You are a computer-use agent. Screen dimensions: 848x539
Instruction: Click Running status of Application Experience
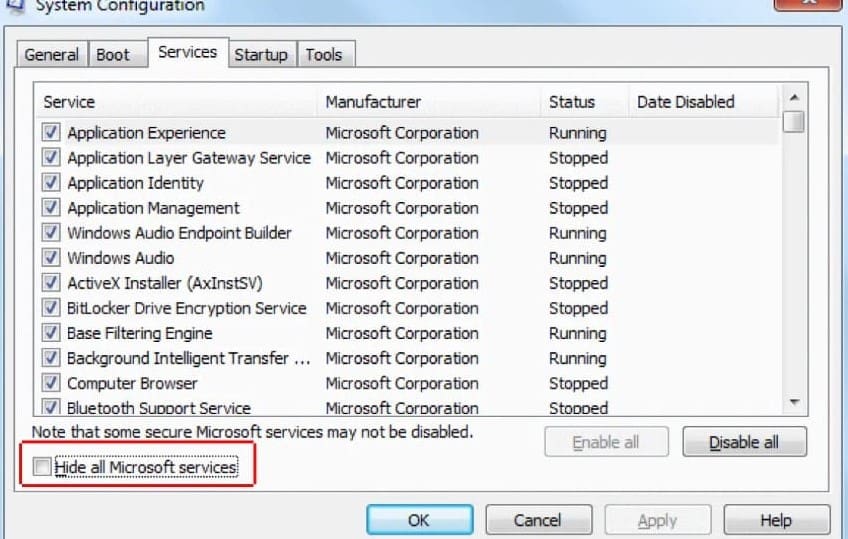[x=578, y=132]
